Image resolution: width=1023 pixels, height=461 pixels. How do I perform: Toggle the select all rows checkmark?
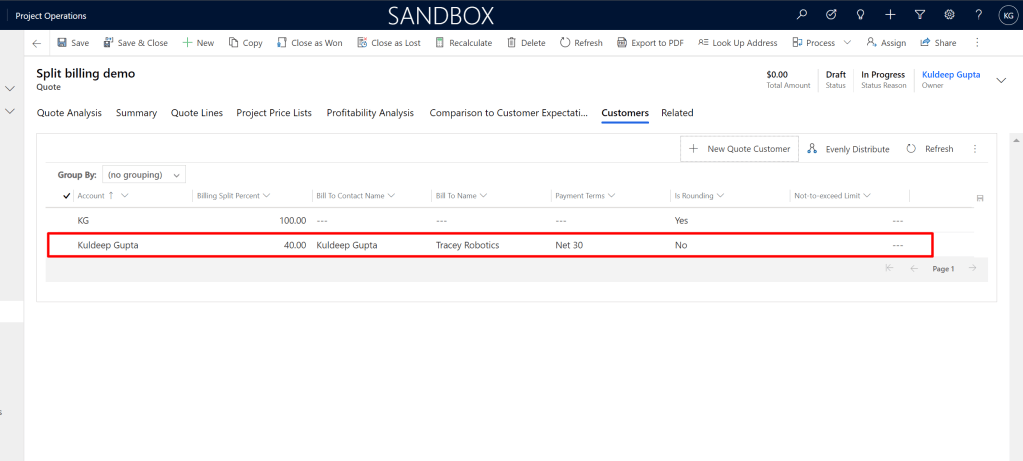coord(67,196)
